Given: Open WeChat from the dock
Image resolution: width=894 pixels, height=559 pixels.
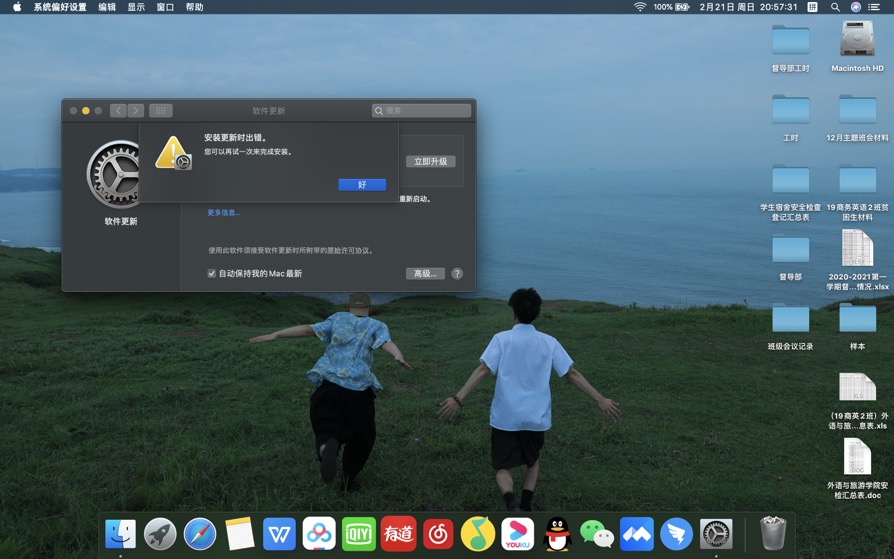Looking at the screenshot, I should point(597,534).
